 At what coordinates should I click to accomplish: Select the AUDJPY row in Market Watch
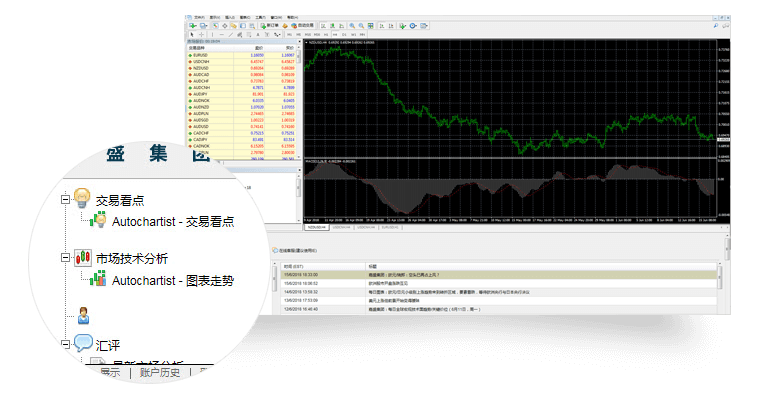pyautogui.click(x=242, y=94)
